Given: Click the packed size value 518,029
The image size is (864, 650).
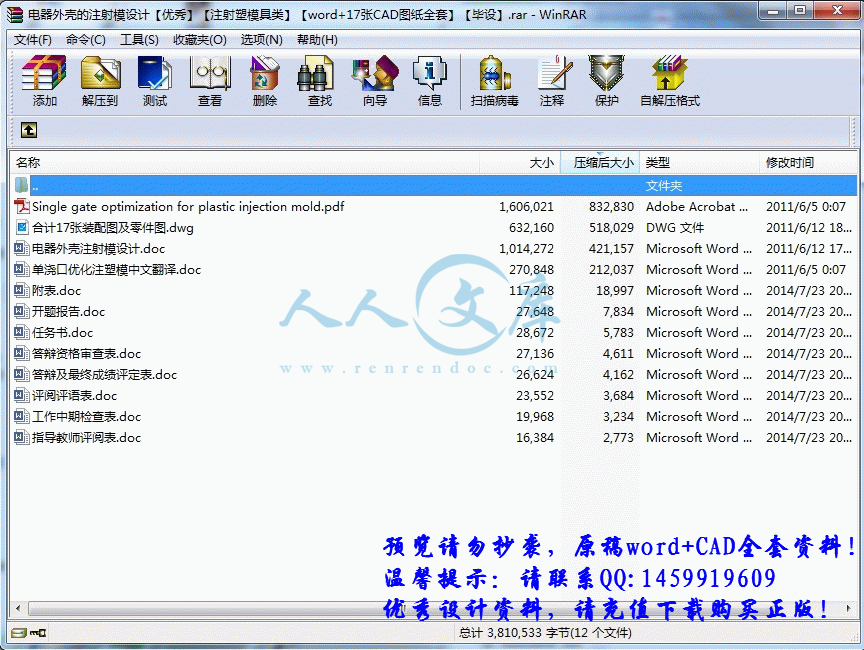Looking at the screenshot, I should [611, 228].
